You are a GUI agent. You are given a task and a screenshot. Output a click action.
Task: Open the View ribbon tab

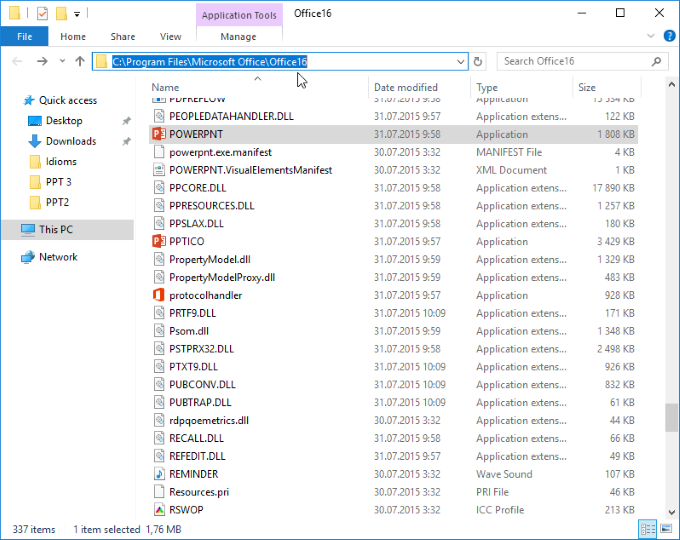pyautogui.click(x=171, y=36)
